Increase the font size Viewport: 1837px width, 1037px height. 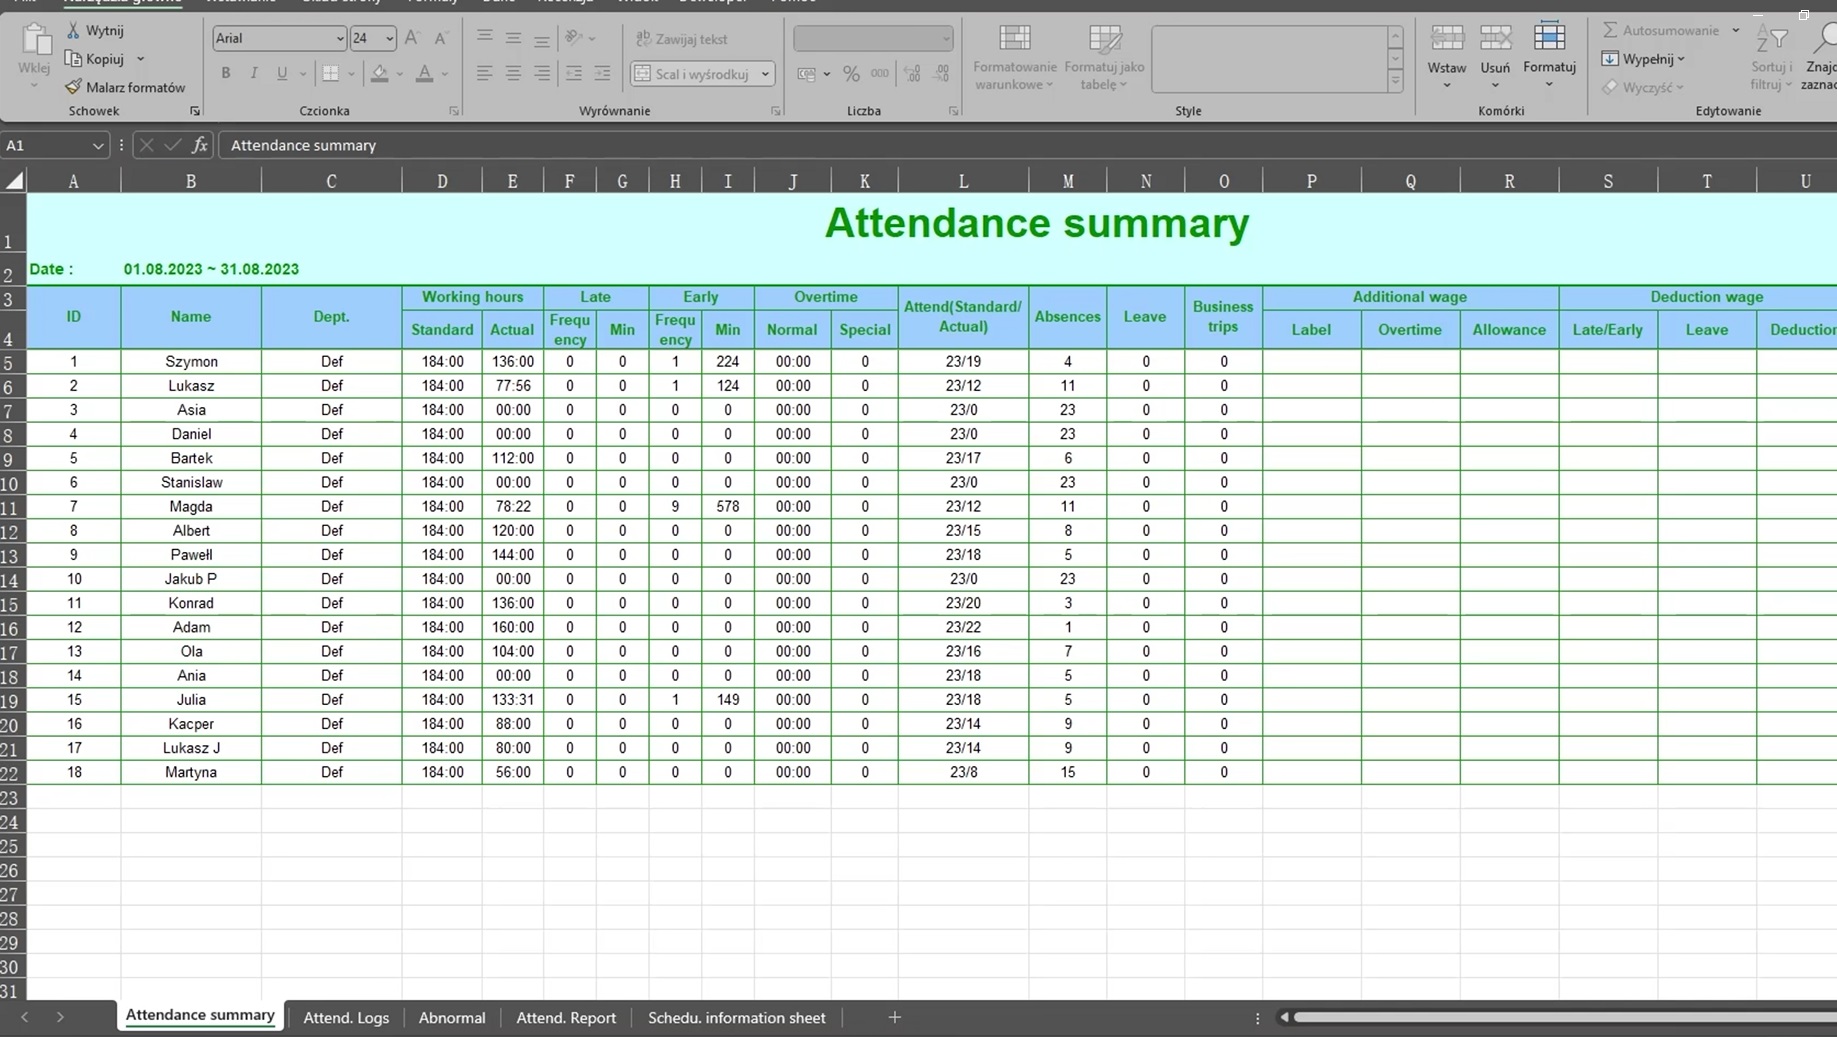[x=412, y=38]
